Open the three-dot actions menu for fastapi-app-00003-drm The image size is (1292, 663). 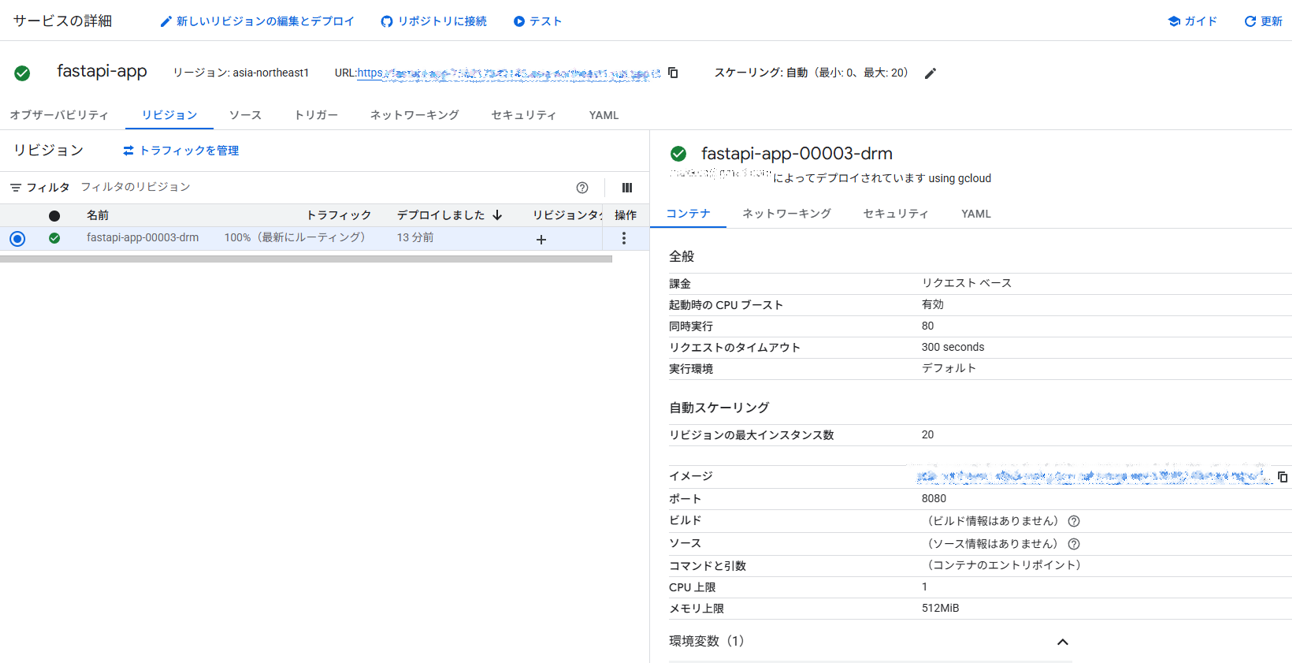coord(624,238)
